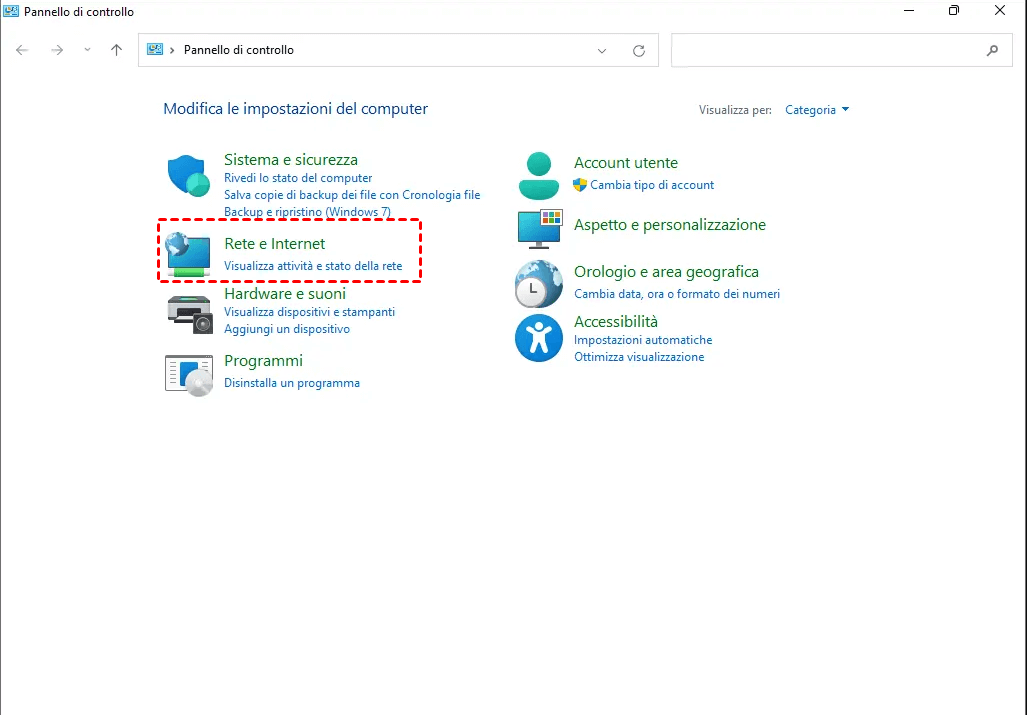The image size is (1027, 715).
Task: Open Aspetto e personalizzazione heading
Action: point(669,225)
